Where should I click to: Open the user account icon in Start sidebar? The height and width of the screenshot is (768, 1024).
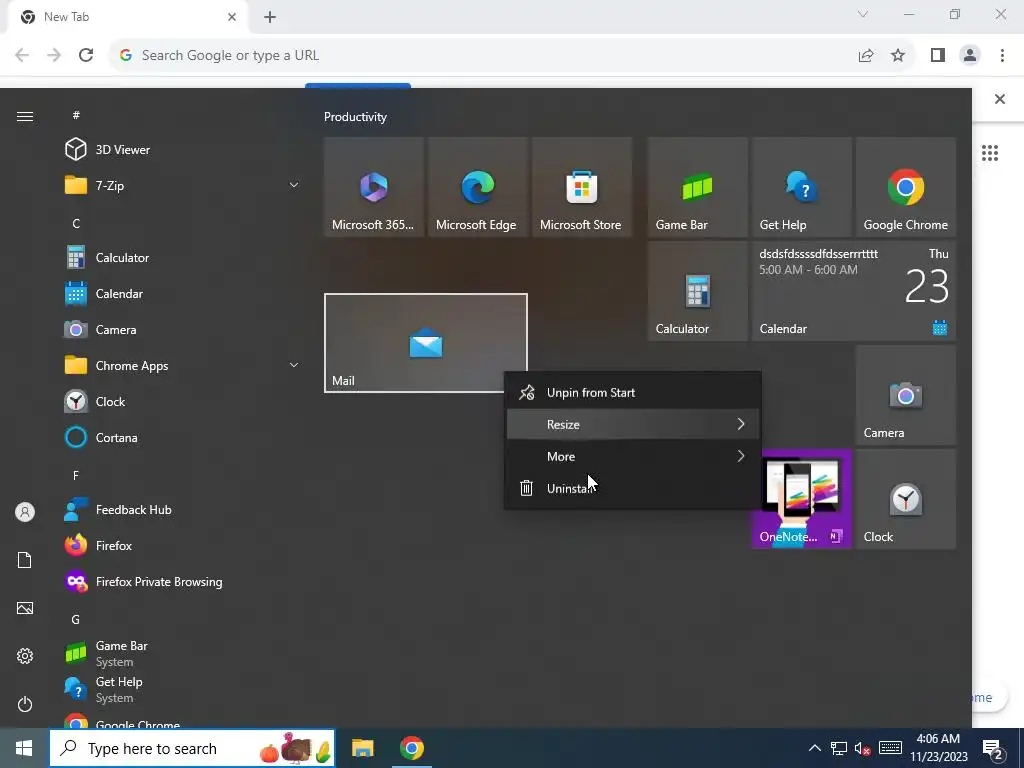coord(25,512)
